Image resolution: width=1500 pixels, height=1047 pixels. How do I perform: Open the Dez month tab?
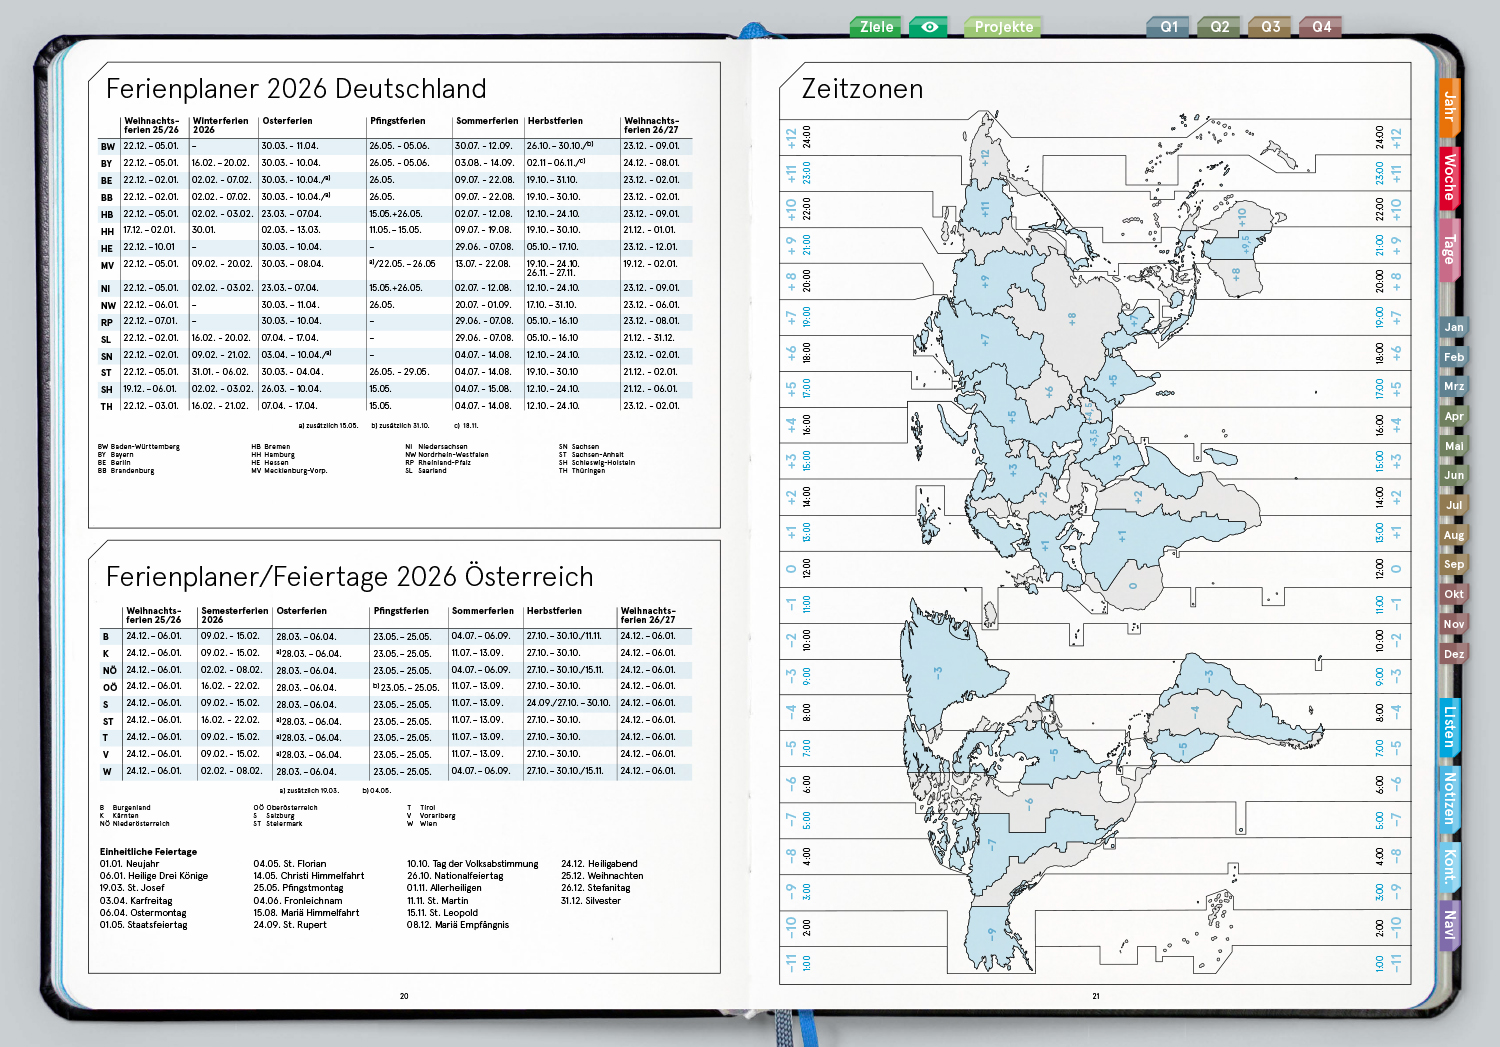click(1453, 654)
